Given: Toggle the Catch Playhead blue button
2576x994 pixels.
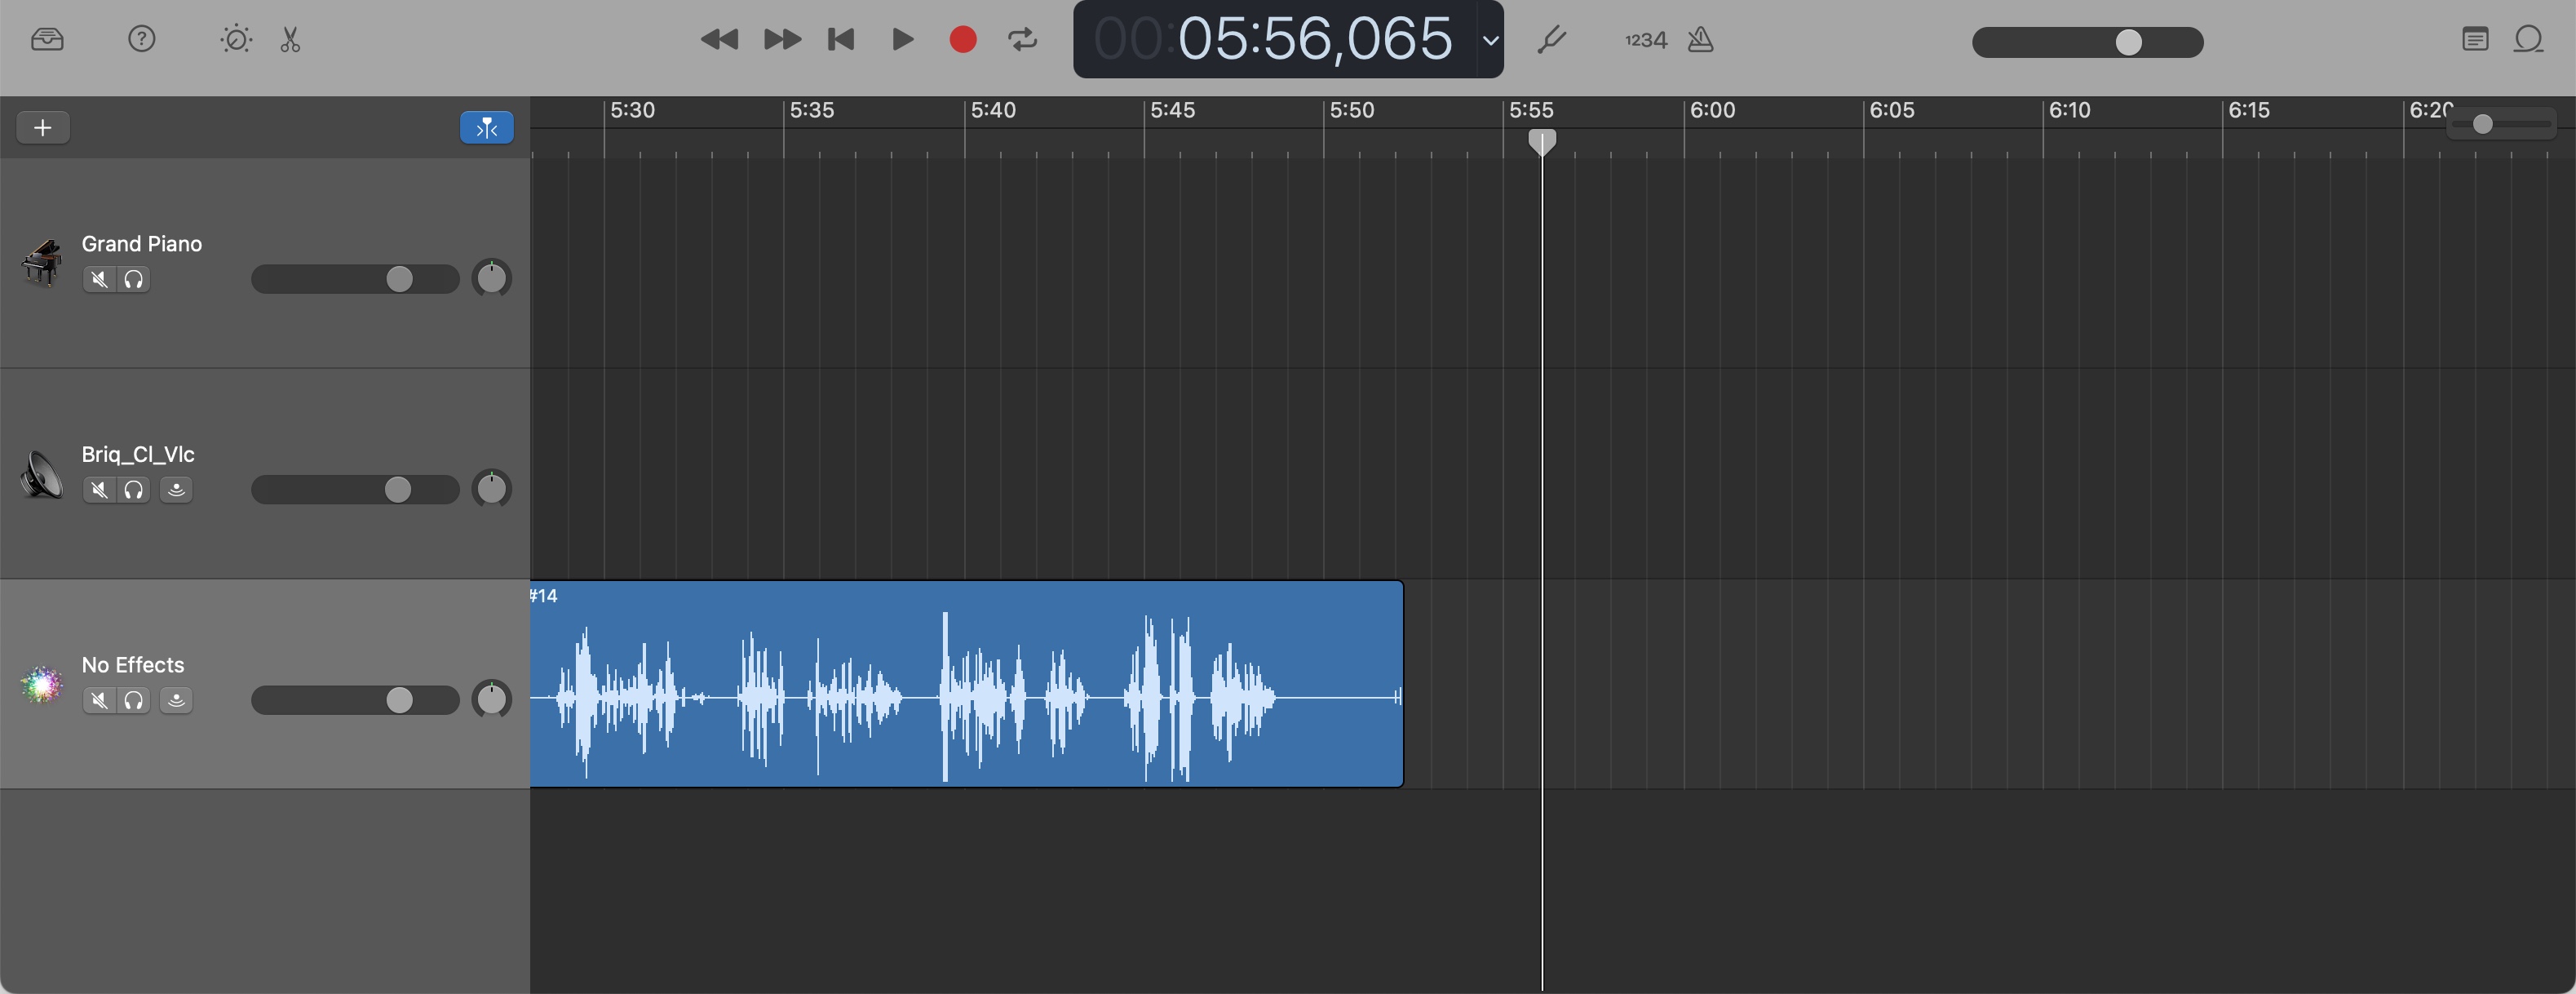Looking at the screenshot, I should pyautogui.click(x=486, y=128).
